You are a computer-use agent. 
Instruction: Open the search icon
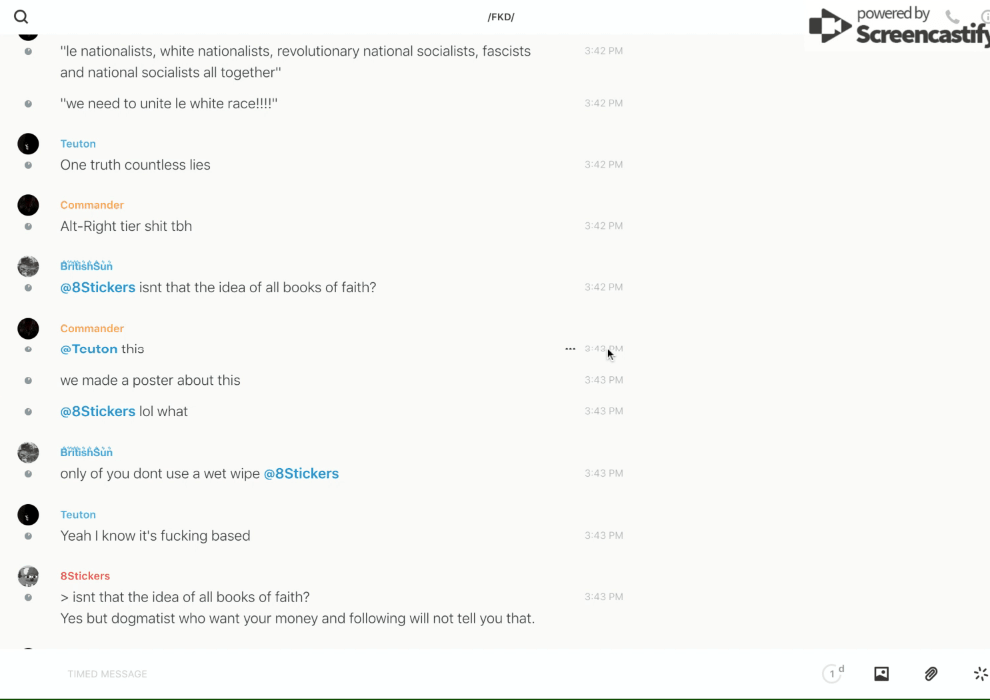click(21, 17)
